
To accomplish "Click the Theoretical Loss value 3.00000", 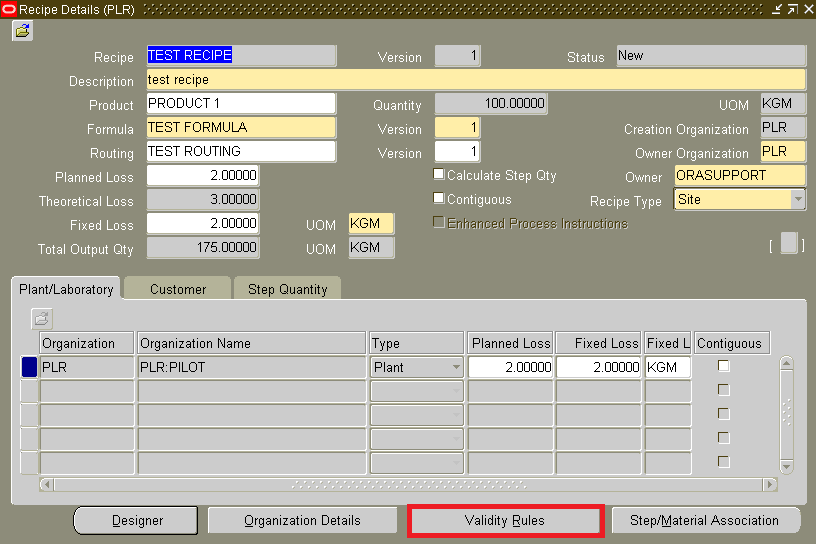I will point(203,199).
